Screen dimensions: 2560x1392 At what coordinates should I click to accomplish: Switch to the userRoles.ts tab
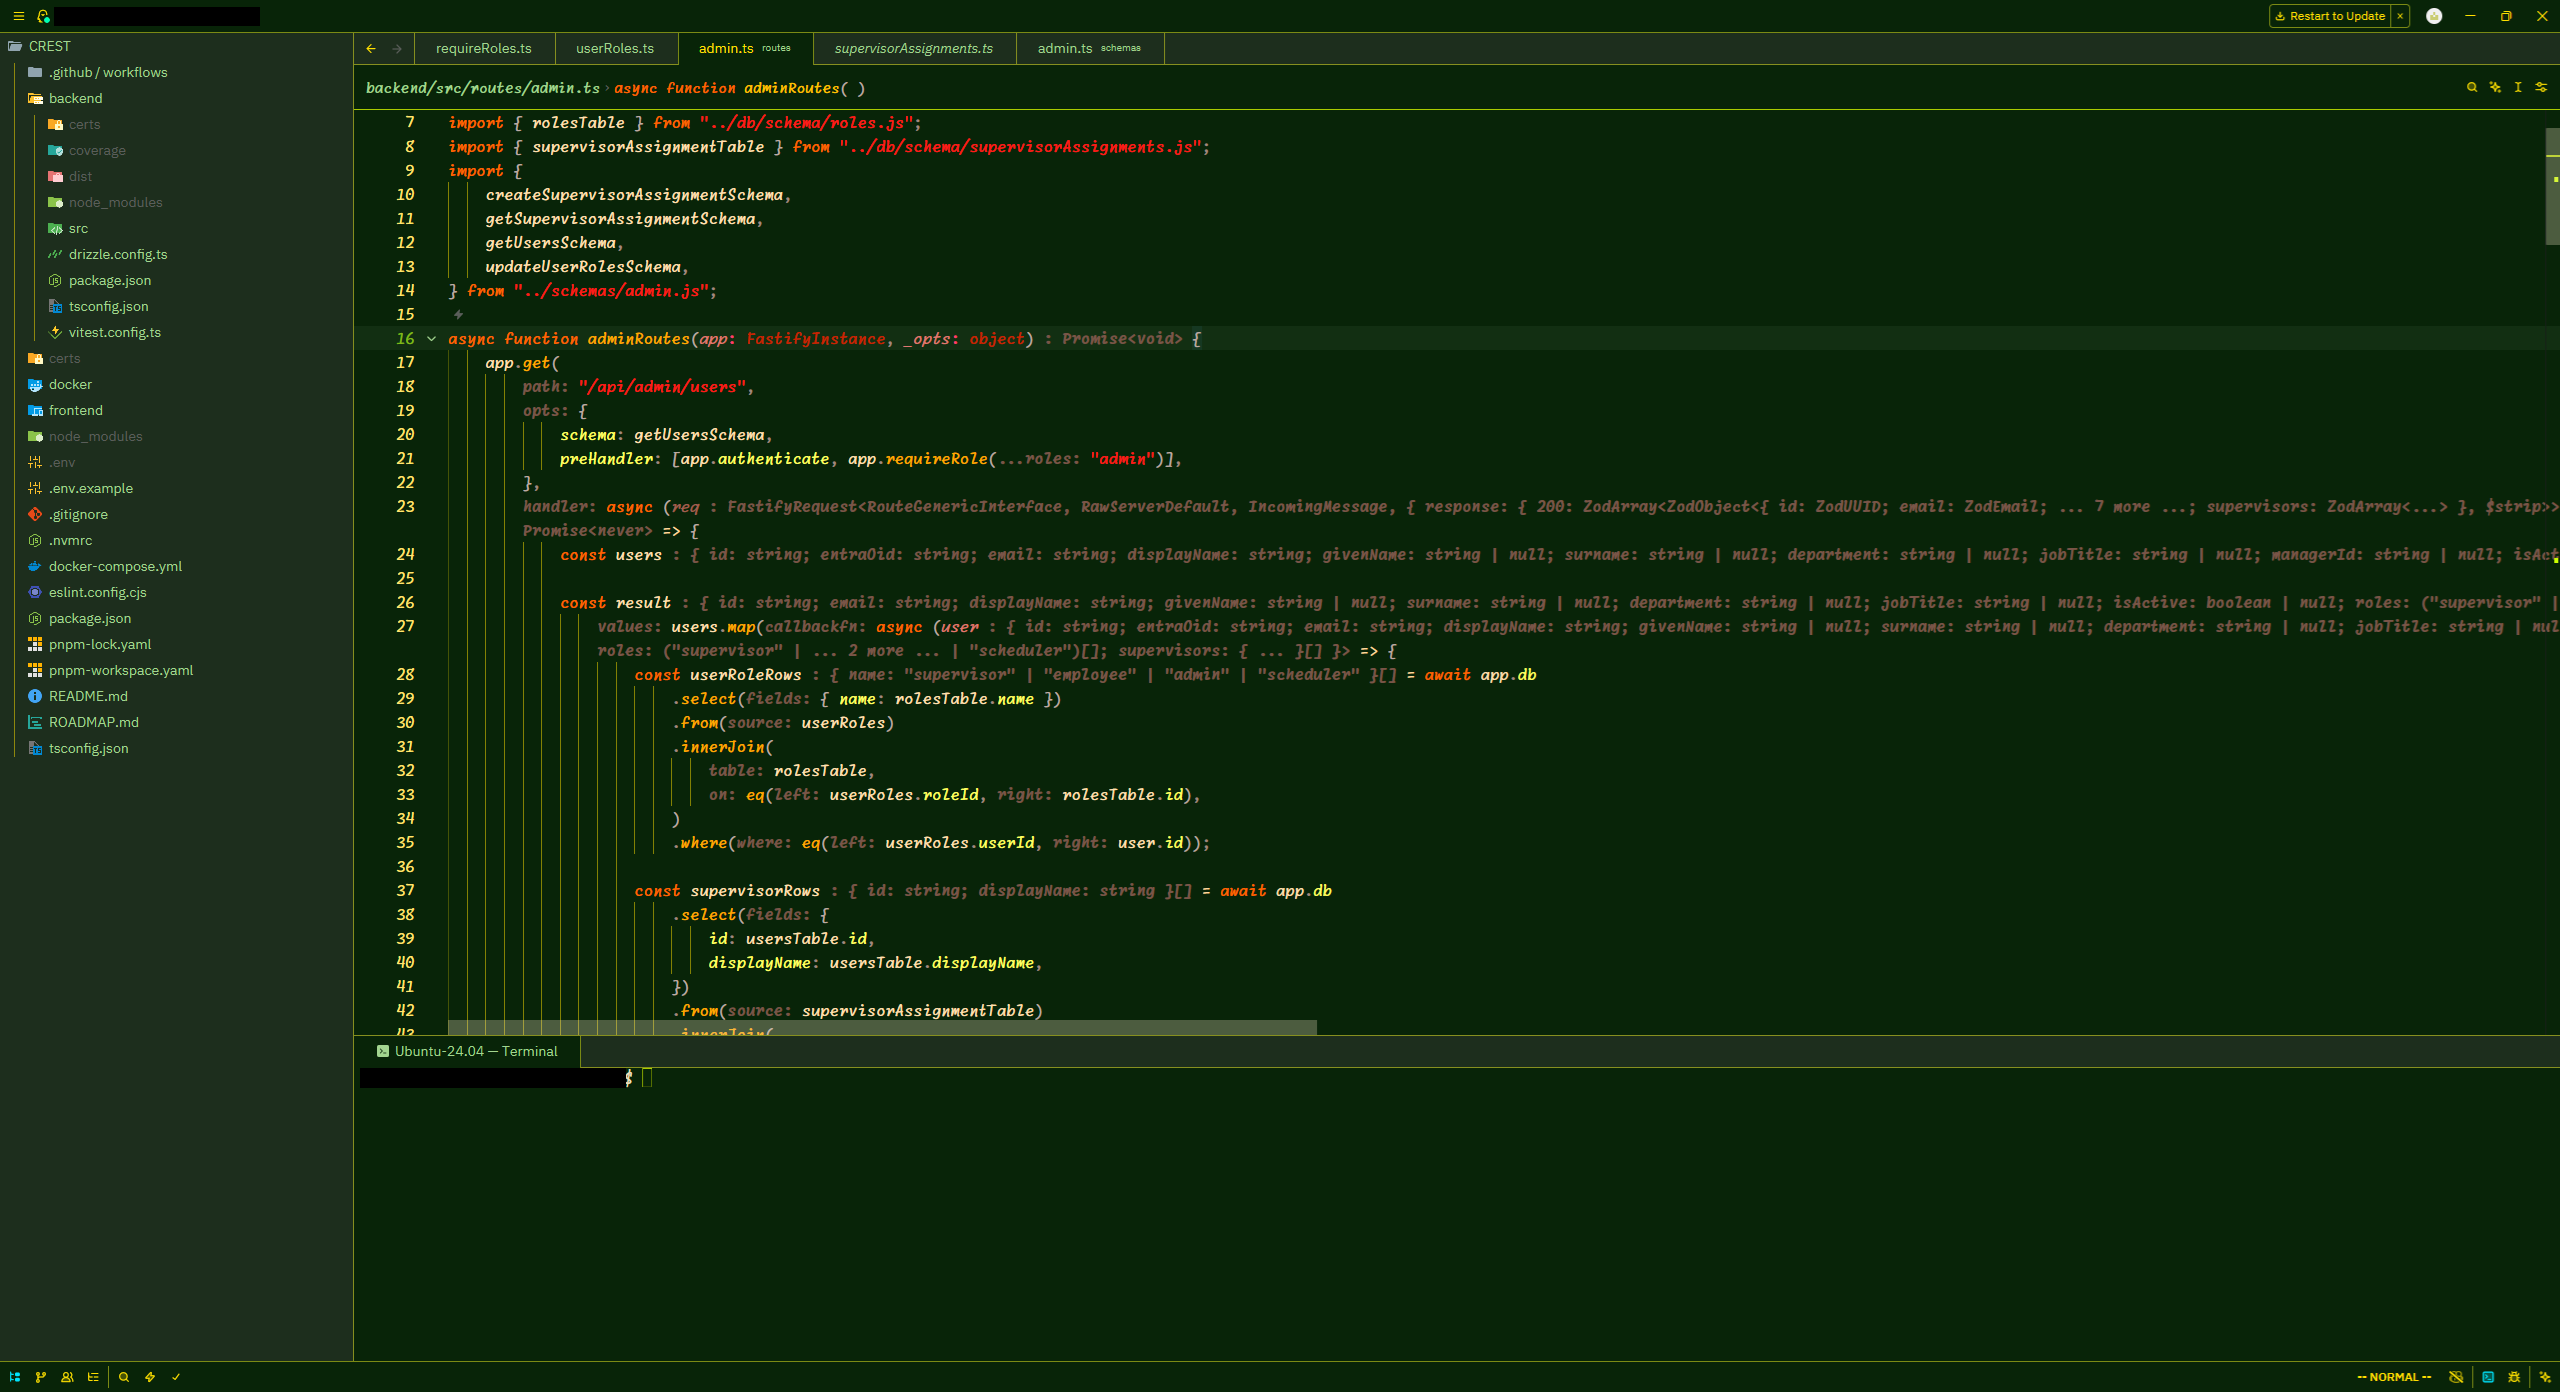[x=615, y=48]
